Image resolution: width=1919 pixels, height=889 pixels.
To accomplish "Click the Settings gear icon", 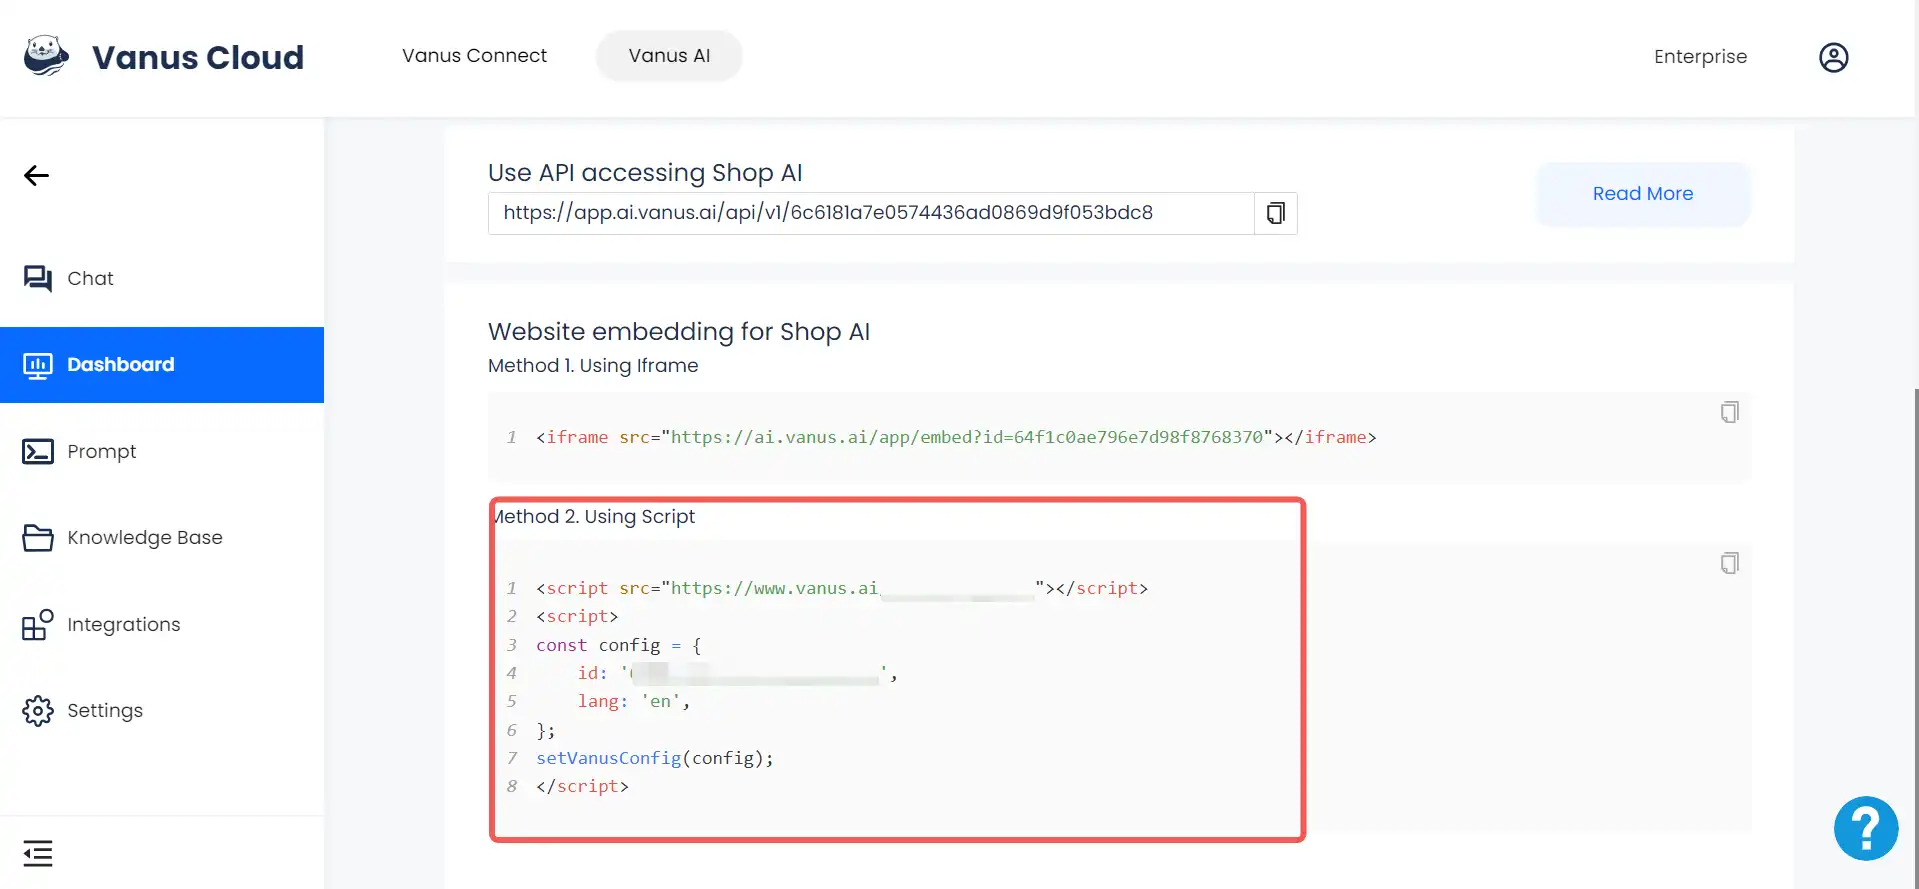I will [38, 711].
